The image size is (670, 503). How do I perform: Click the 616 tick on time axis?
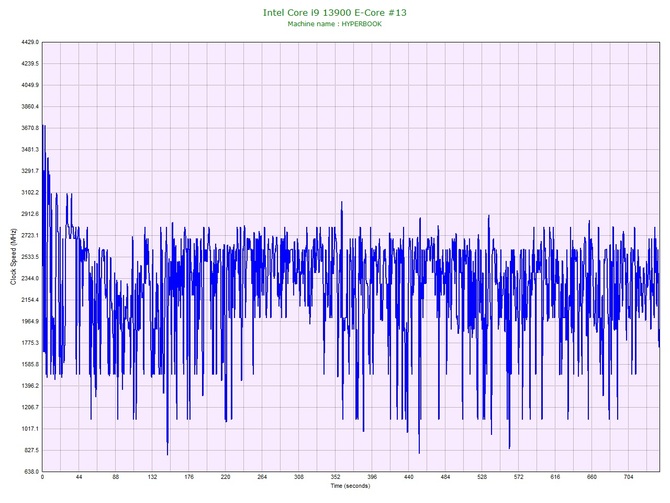pyautogui.click(x=555, y=477)
